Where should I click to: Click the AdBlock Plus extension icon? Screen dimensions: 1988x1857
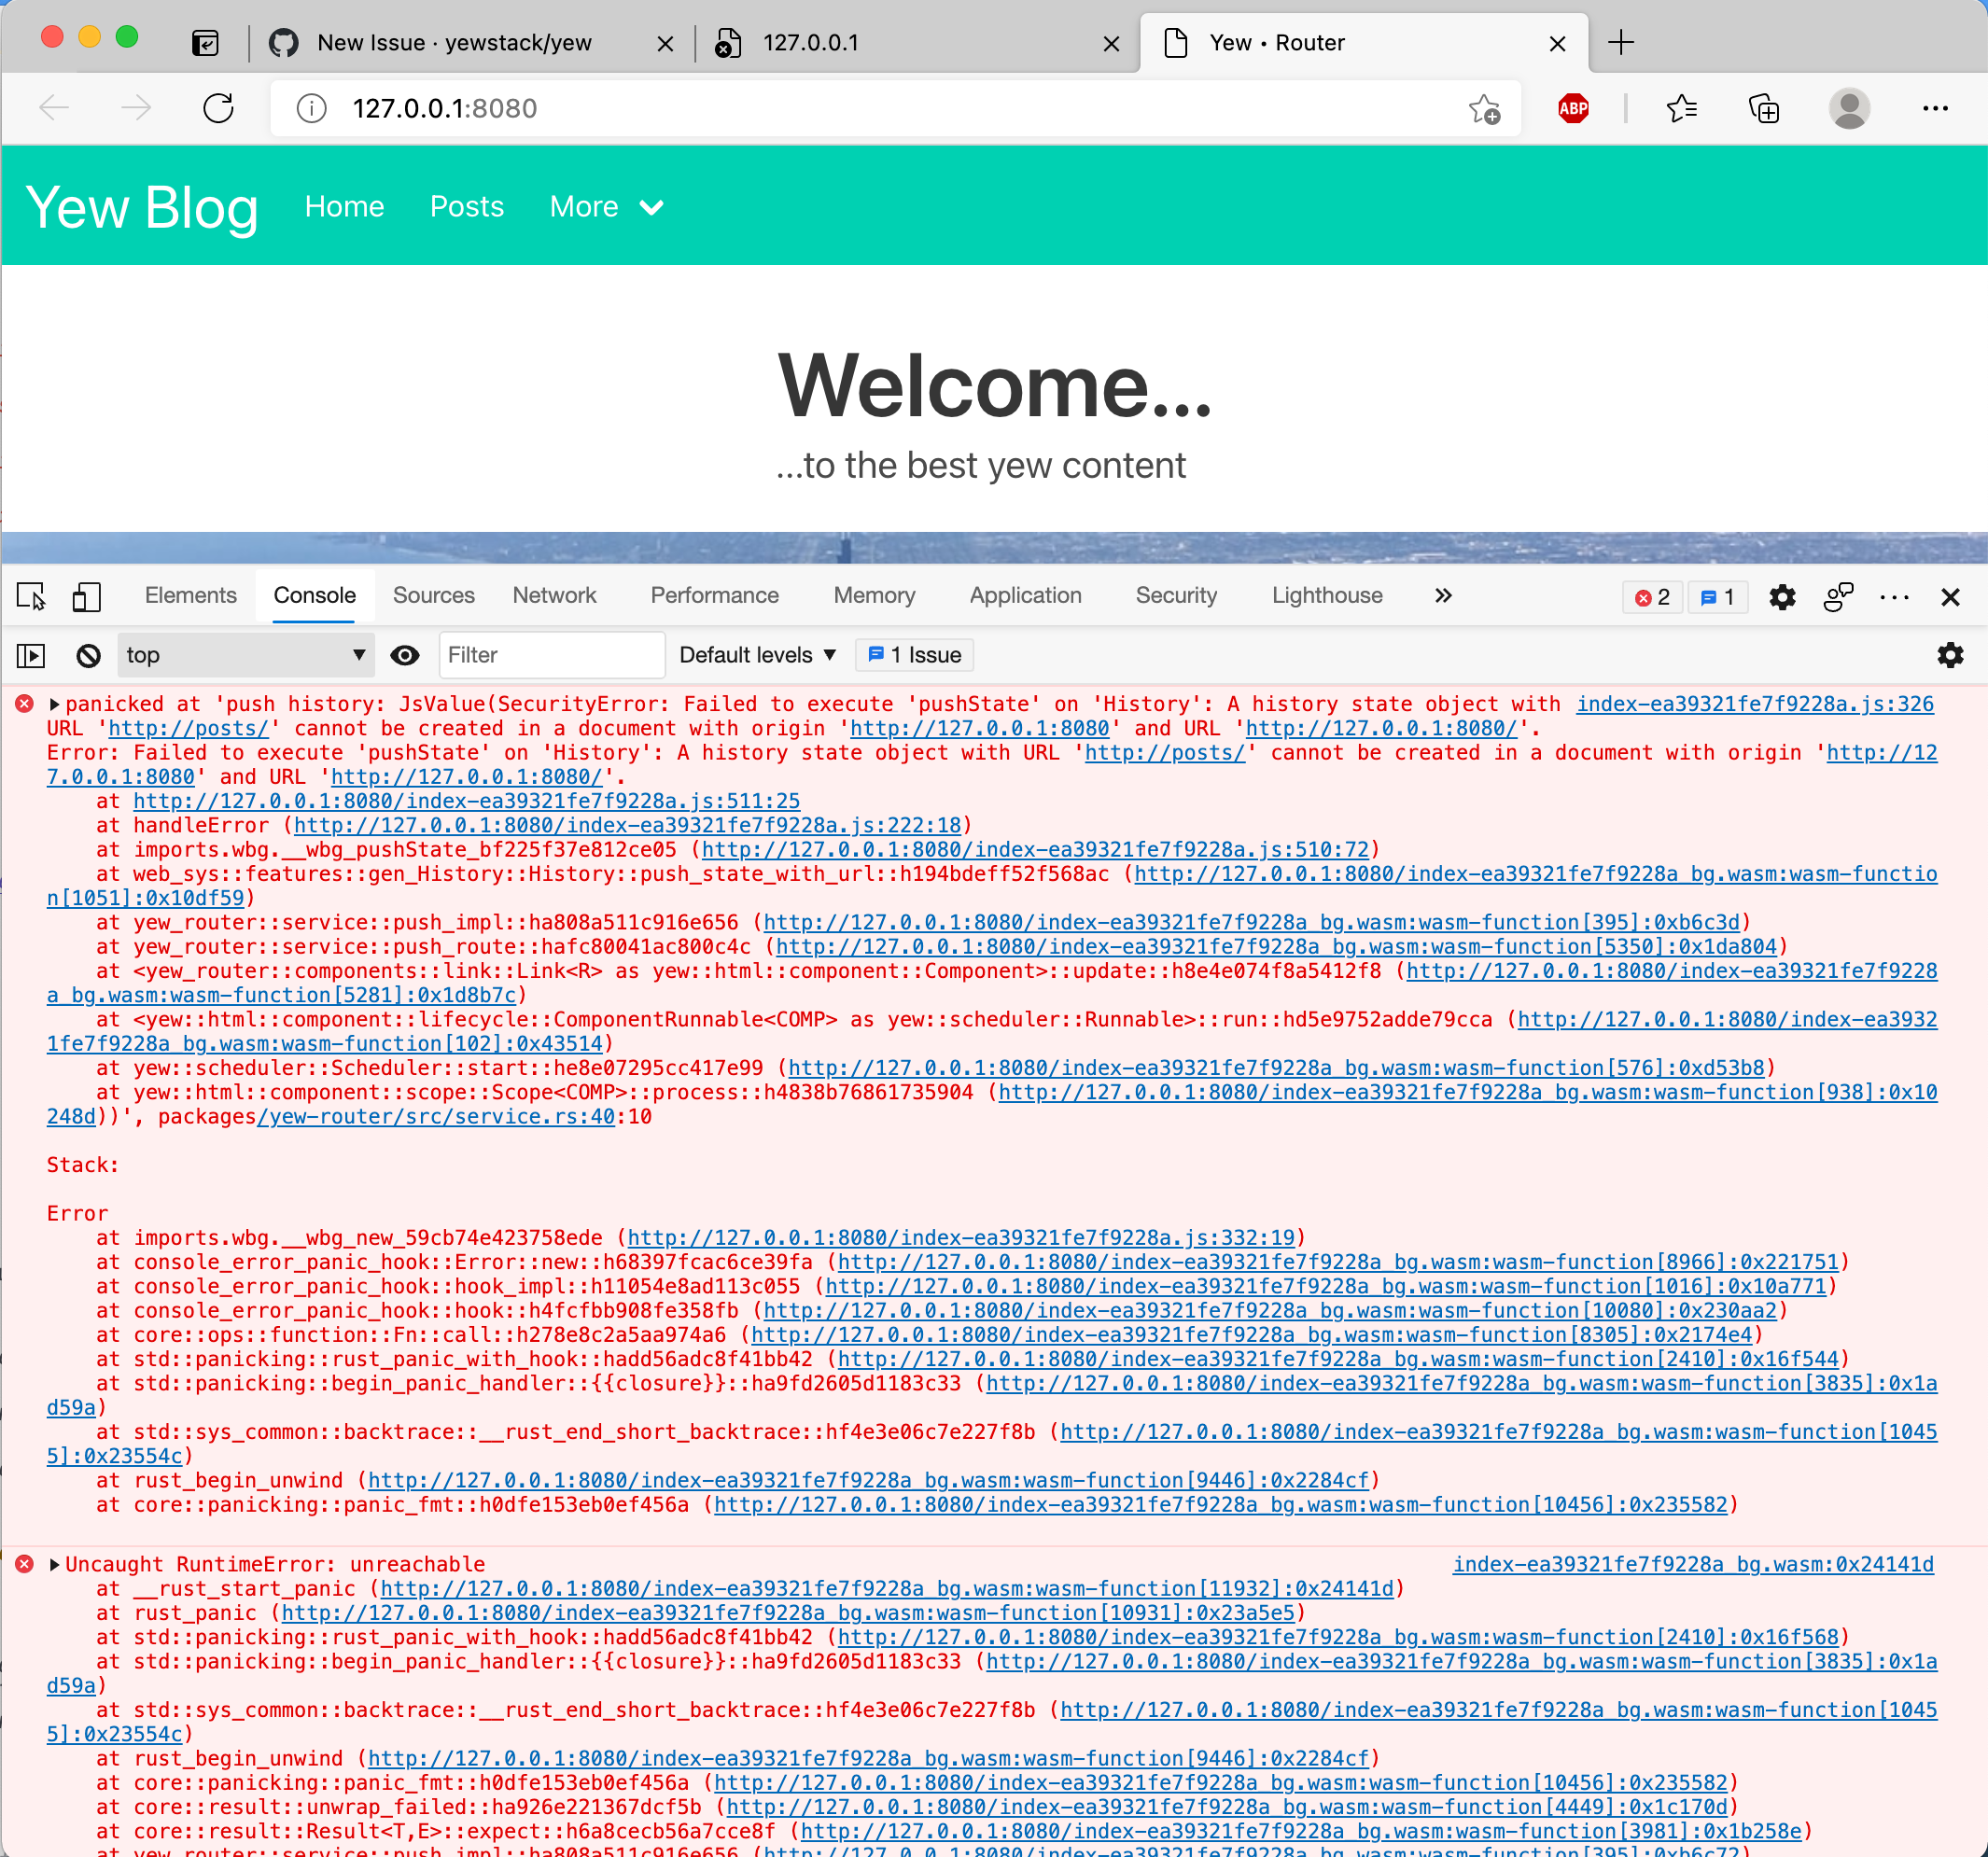click(x=1572, y=108)
